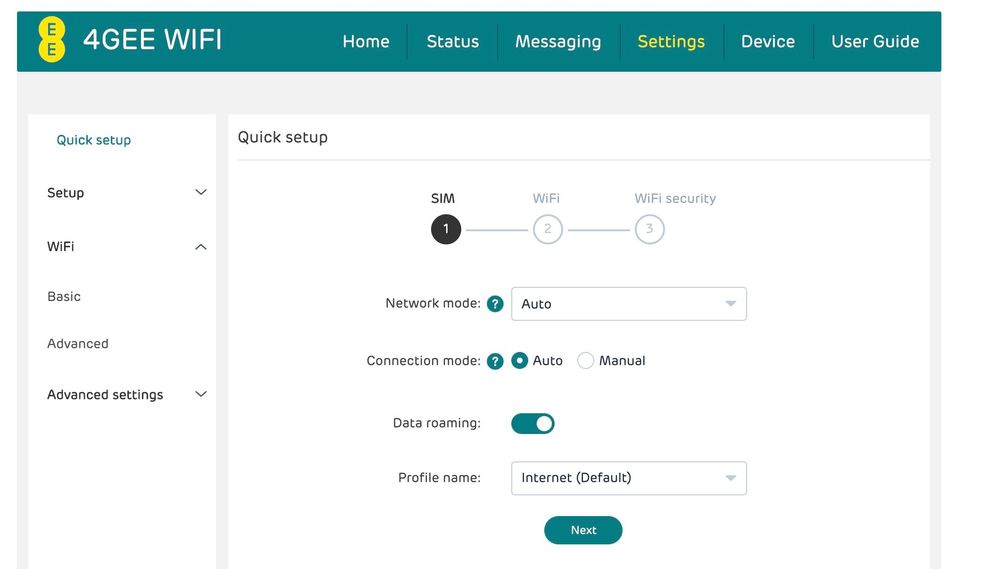Go to the Messaging tab

[558, 42]
